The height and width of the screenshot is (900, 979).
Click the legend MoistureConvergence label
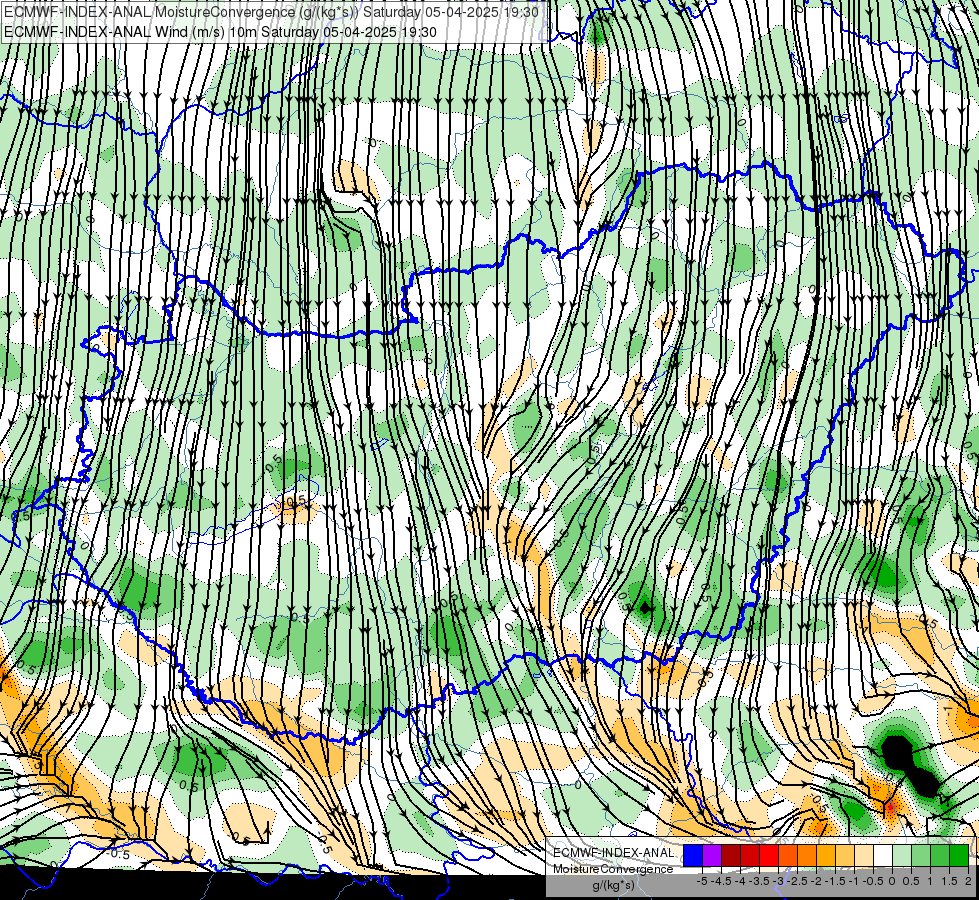click(613, 869)
